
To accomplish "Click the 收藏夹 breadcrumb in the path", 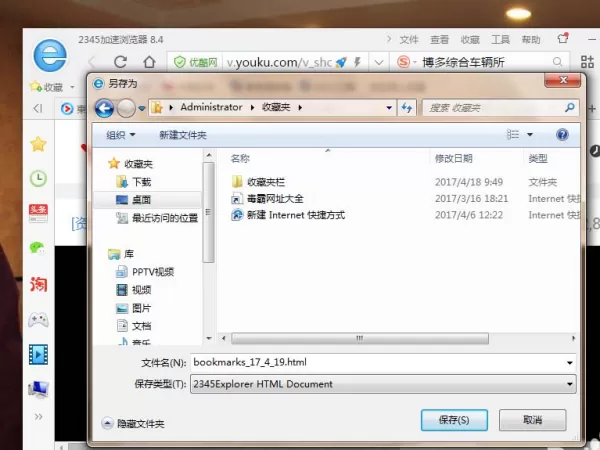I will pyautogui.click(x=276, y=107).
